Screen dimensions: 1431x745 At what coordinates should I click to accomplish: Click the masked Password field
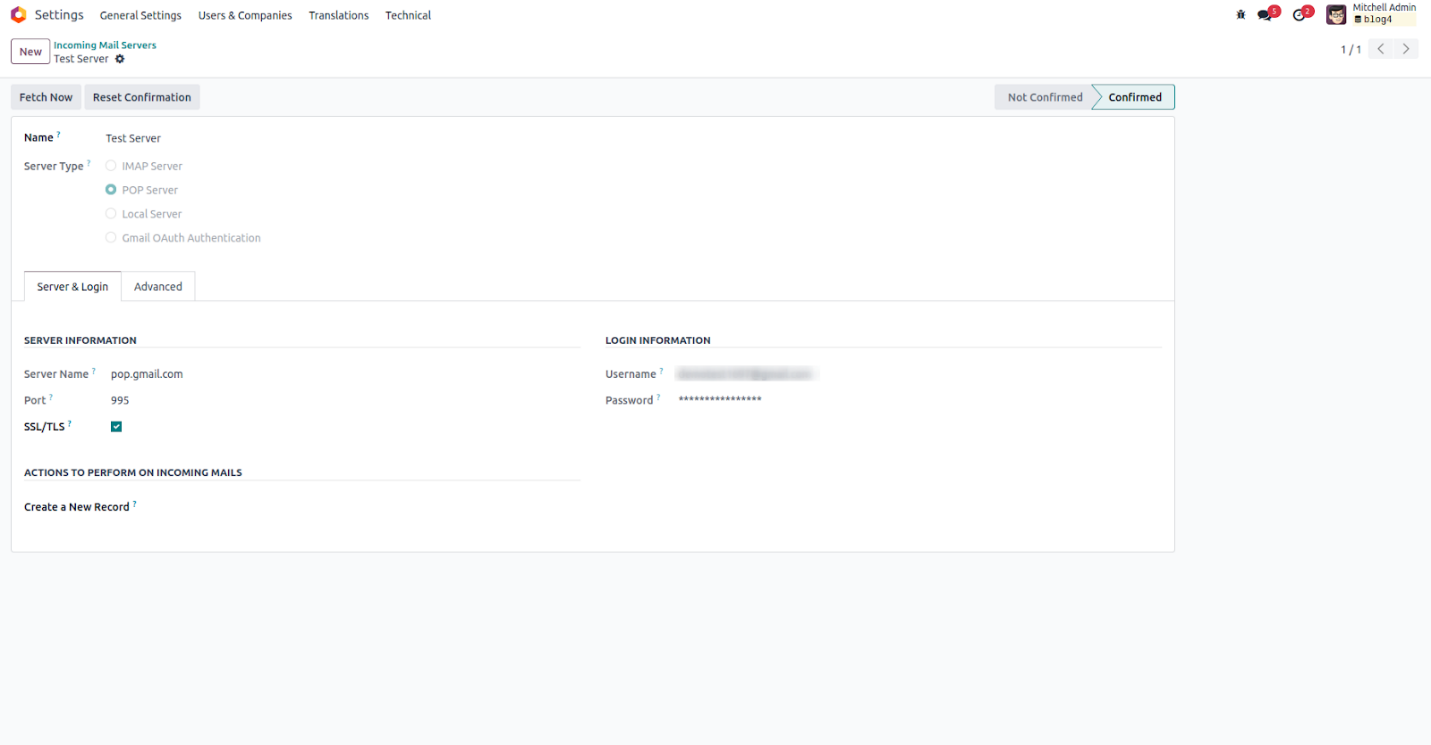(720, 400)
